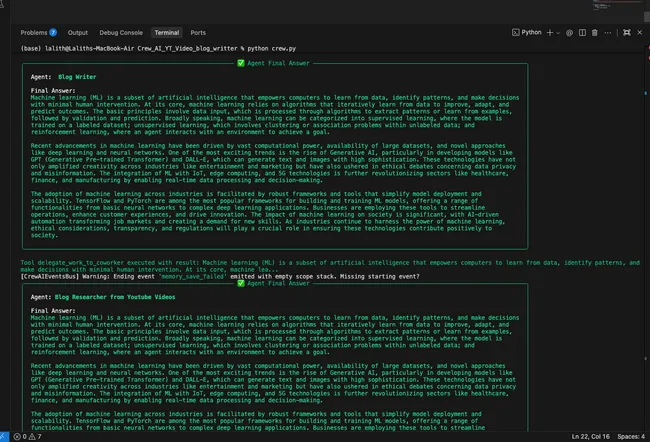650x442 pixels.
Task: Click the remote window indicator in status bar
Action: 4,437
